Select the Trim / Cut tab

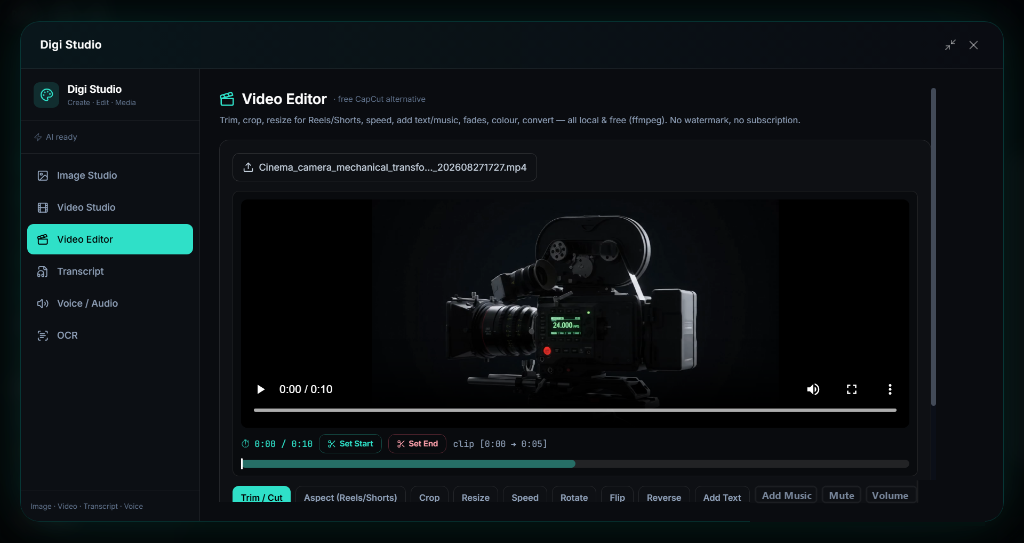(x=261, y=495)
